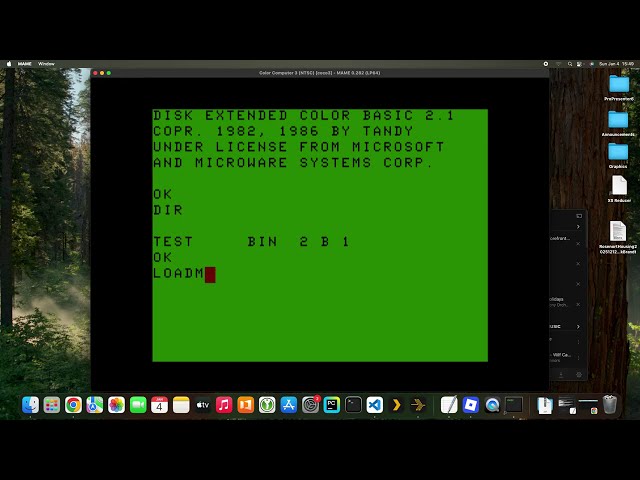Click the MAME window title bar text
Image resolution: width=640 pixels, height=480 pixels.
point(320,73)
